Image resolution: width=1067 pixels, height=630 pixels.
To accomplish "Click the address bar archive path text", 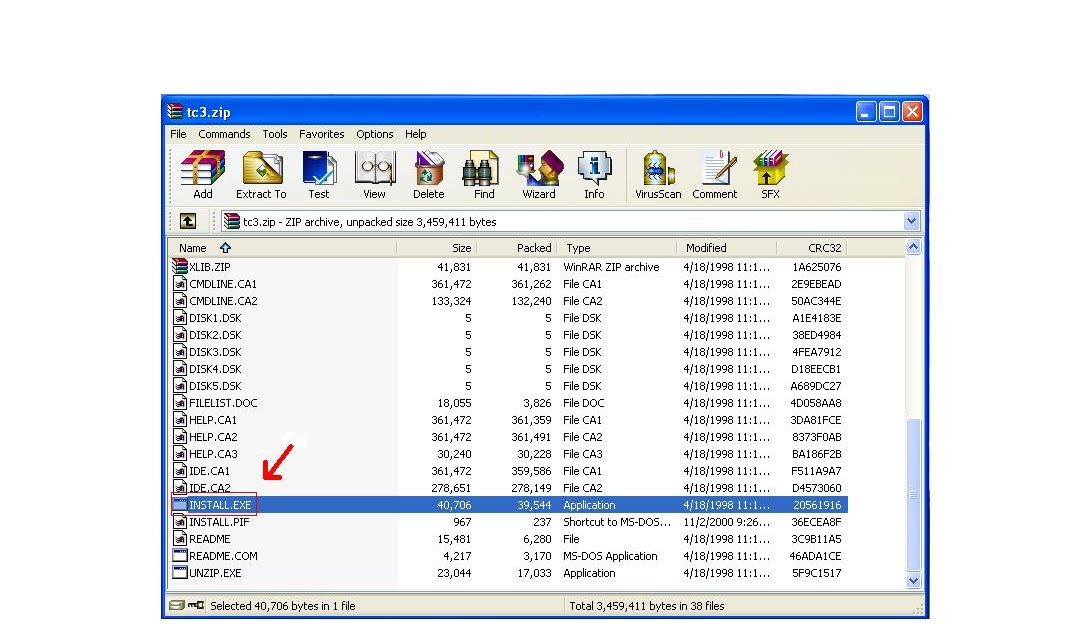I will click(370, 222).
